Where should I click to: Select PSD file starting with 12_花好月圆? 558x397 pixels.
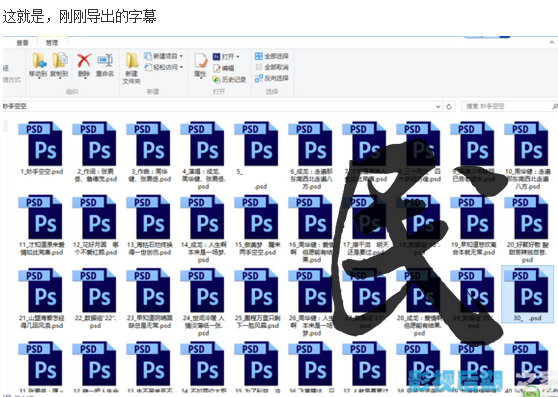(x=95, y=225)
